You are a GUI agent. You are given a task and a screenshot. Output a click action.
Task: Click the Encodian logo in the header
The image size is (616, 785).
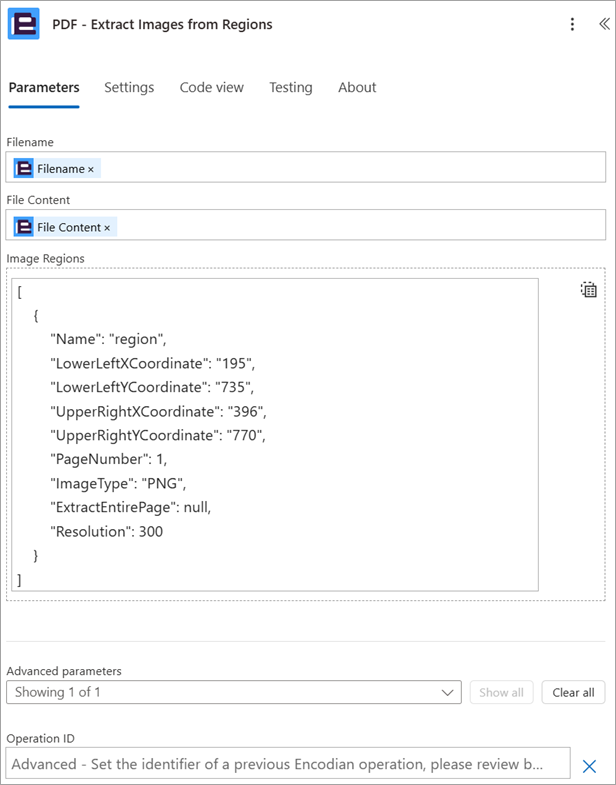(x=24, y=24)
